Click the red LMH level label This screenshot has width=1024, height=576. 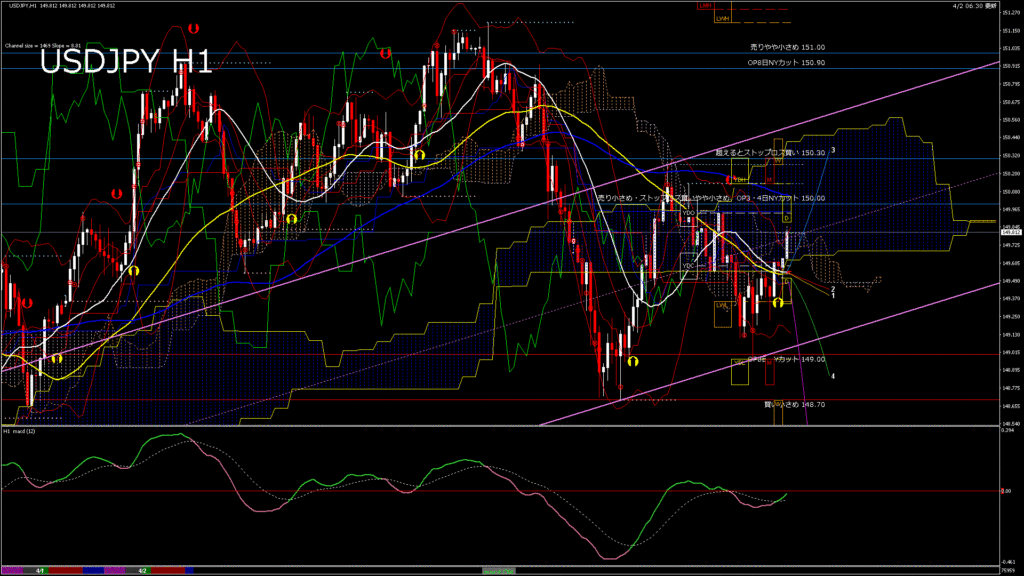tap(706, 6)
